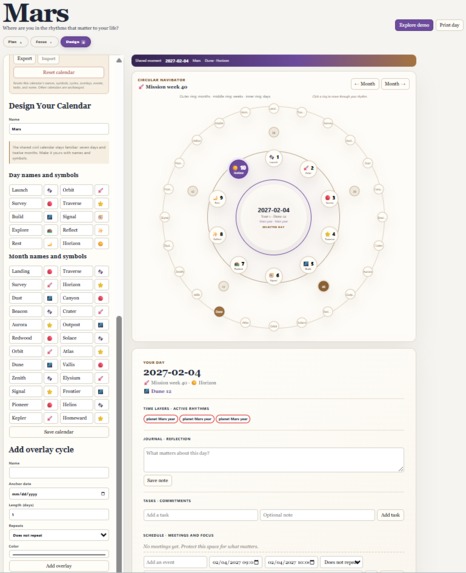The height and width of the screenshot is (573, 466).
Task: Click the sidebar scroll-up arrow
Action: 119,60
